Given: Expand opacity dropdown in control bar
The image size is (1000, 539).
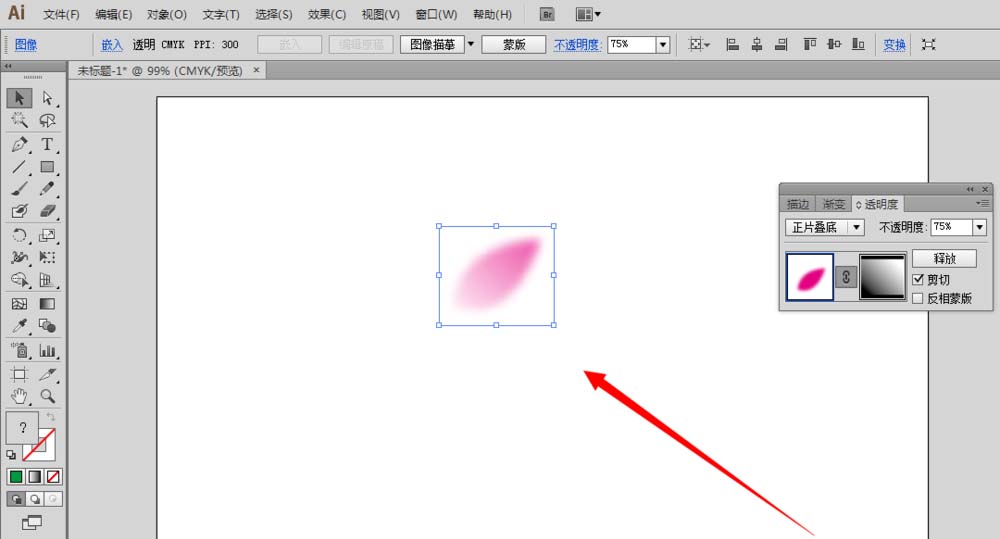Looking at the screenshot, I should [663, 45].
